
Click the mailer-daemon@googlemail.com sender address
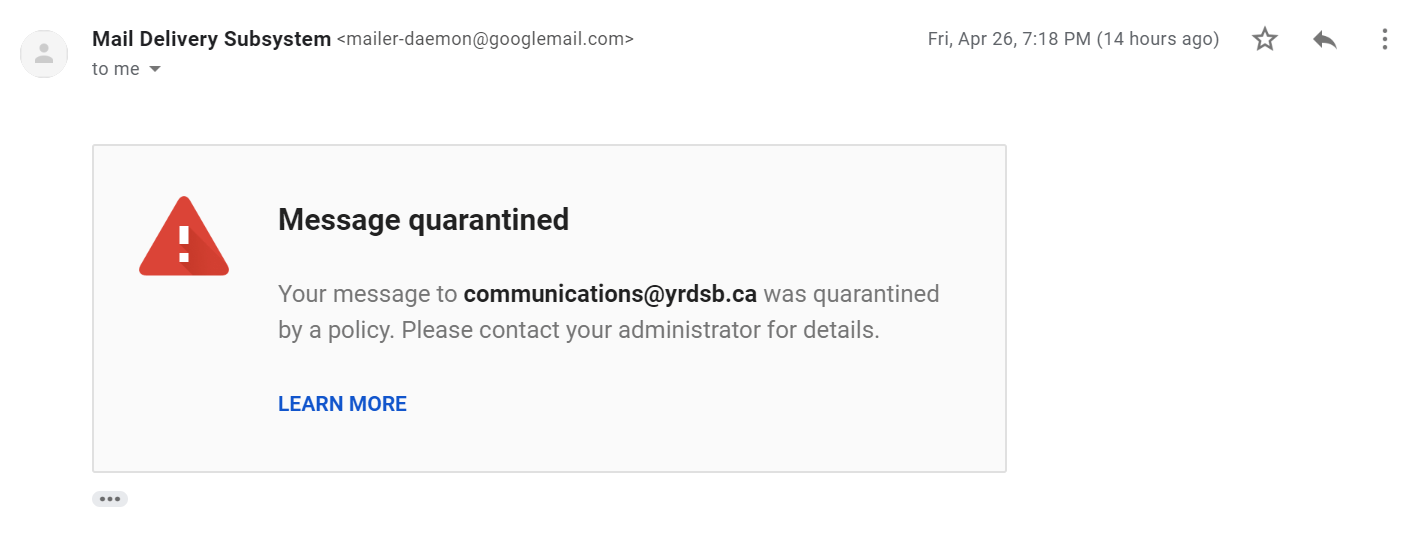tap(485, 40)
